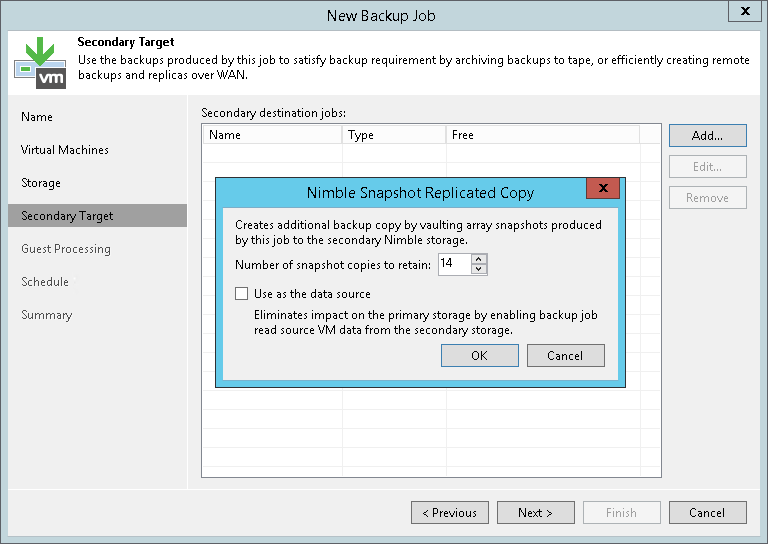The width and height of the screenshot is (768, 544).
Task: Confirm dialog with OK button
Action: [479, 355]
